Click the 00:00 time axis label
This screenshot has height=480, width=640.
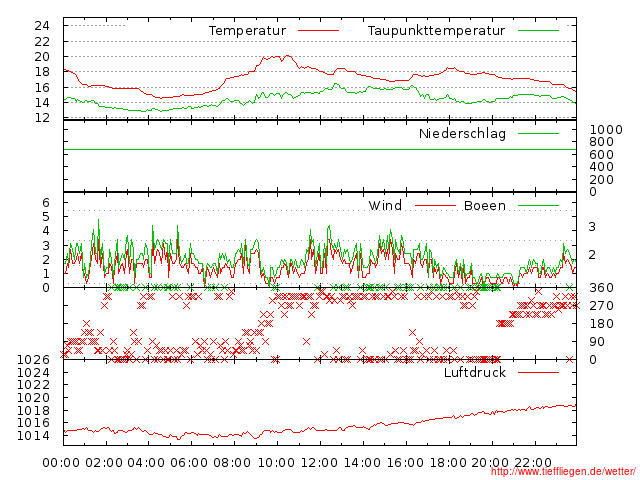pos(62,463)
